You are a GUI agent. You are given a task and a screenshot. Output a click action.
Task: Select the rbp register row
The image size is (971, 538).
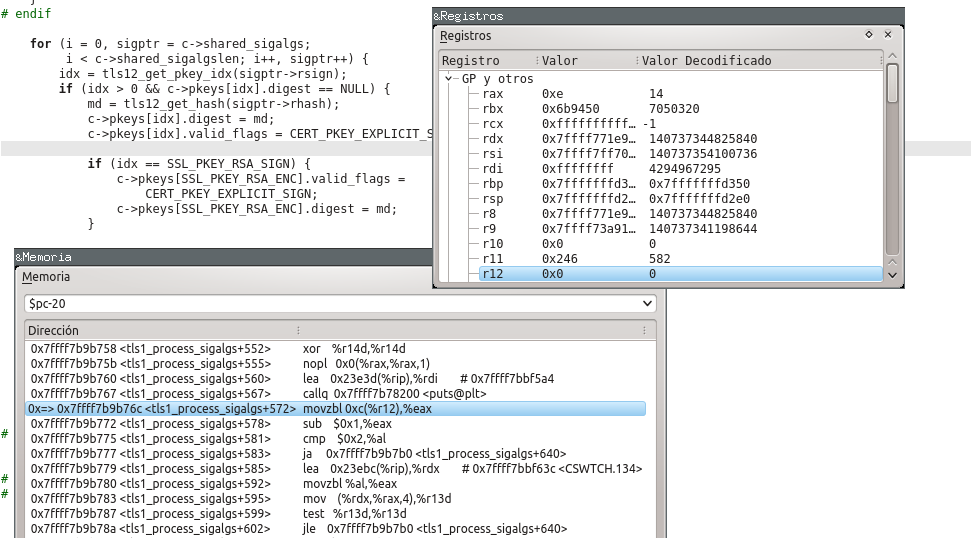681,183
